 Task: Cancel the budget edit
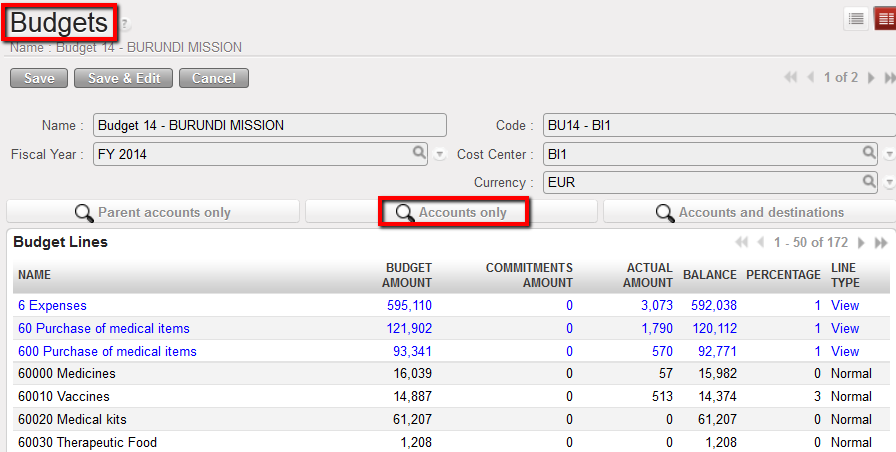214,78
